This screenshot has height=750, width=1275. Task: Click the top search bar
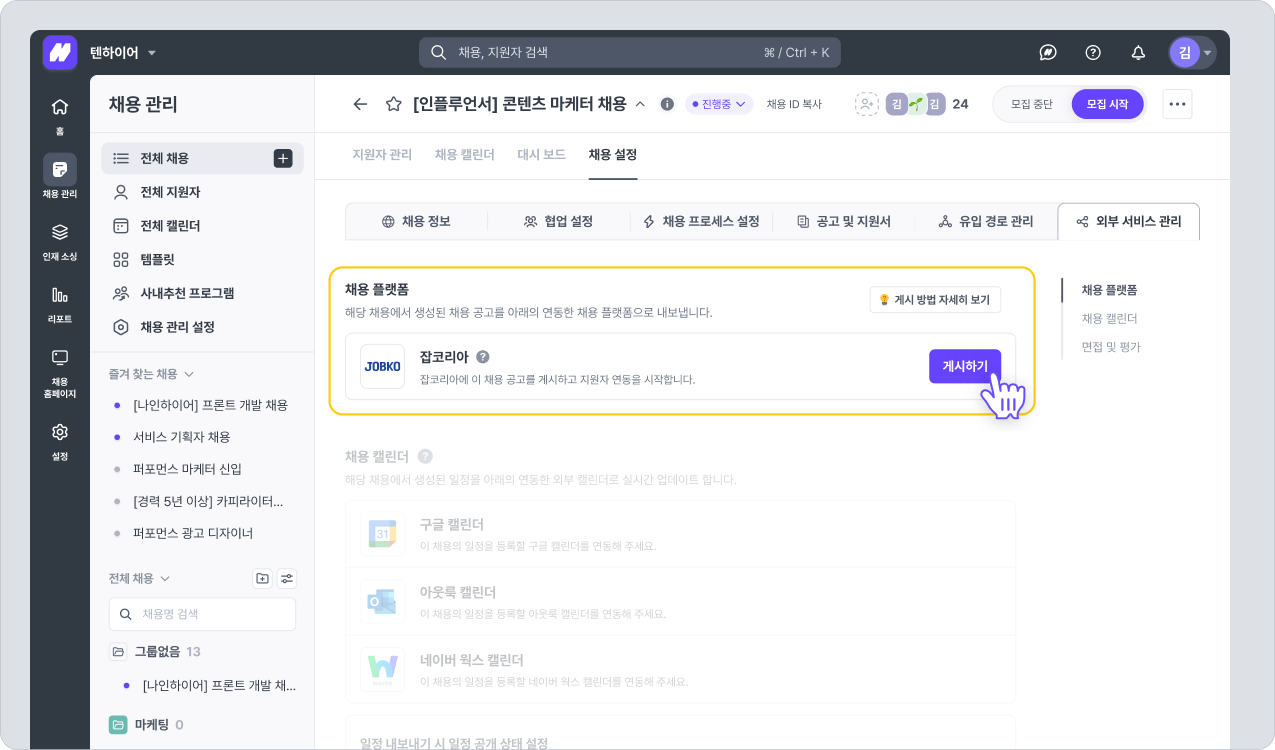[x=630, y=52]
